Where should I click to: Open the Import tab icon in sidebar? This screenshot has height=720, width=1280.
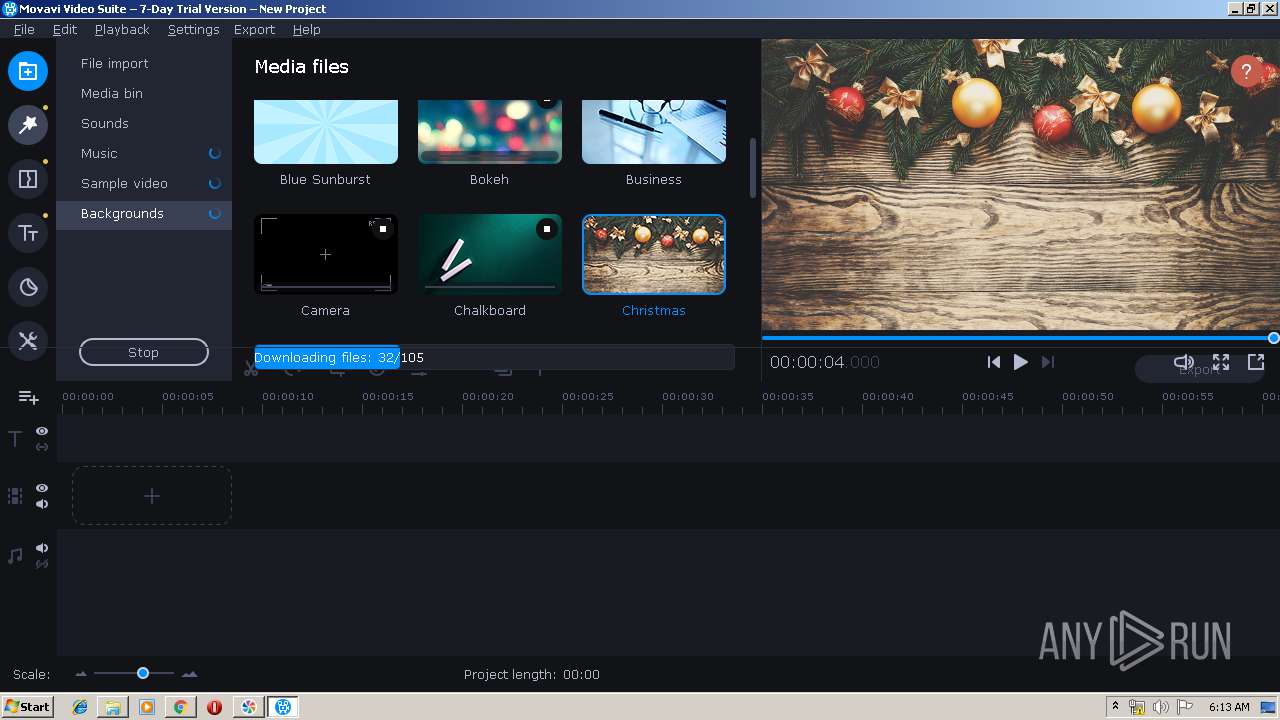(28, 71)
